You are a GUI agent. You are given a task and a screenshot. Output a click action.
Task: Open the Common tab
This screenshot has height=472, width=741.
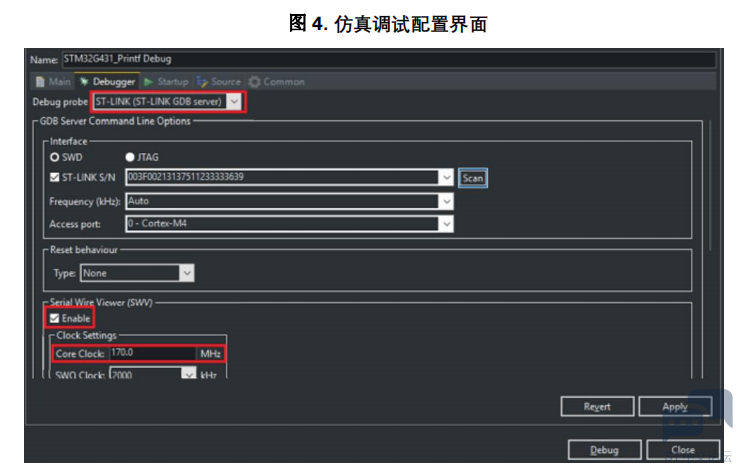pos(277,82)
